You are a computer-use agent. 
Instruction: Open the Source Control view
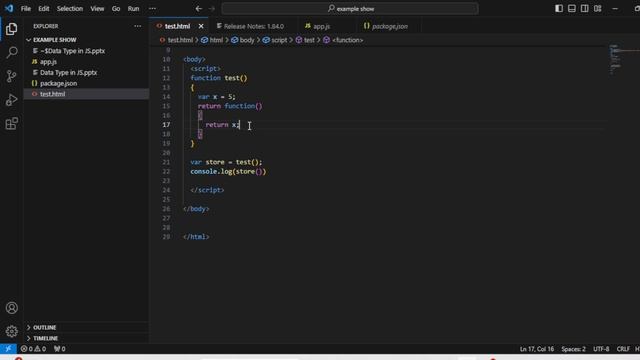pyautogui.click(x=11, y=76)
